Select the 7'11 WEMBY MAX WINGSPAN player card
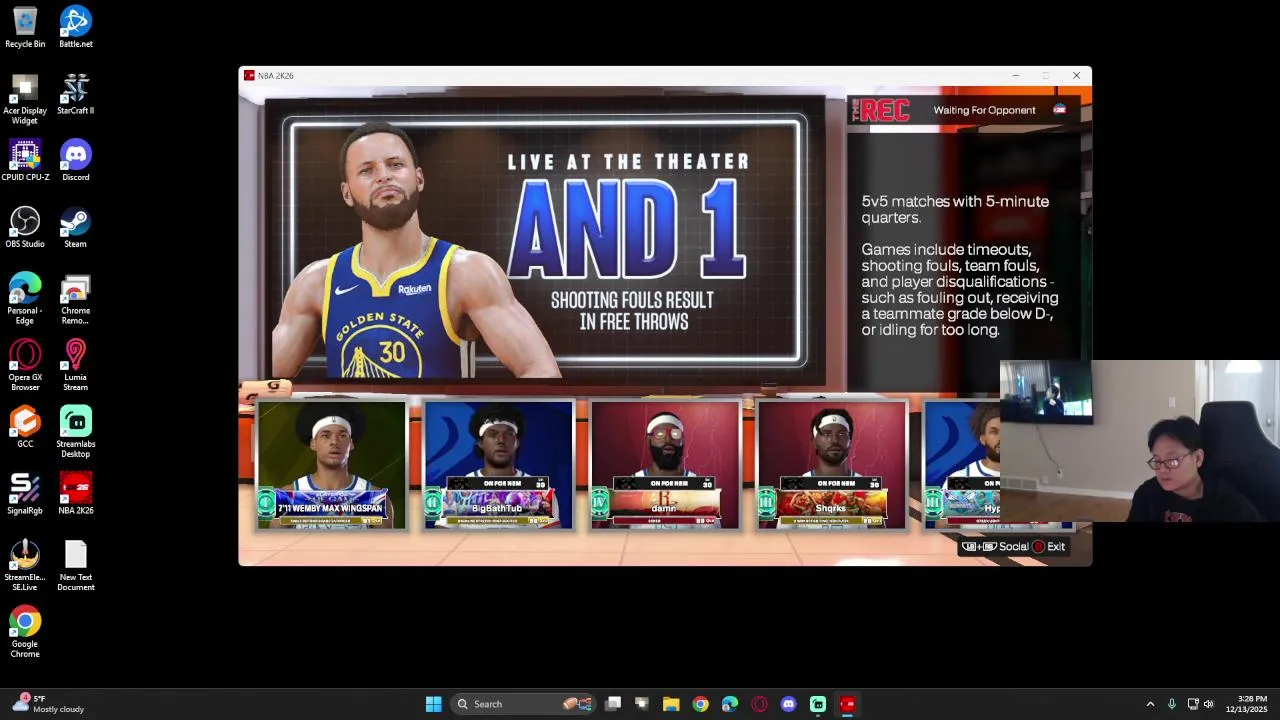Image resolution: width=1280 pixels, height=720 pixels. coord(331,465)
